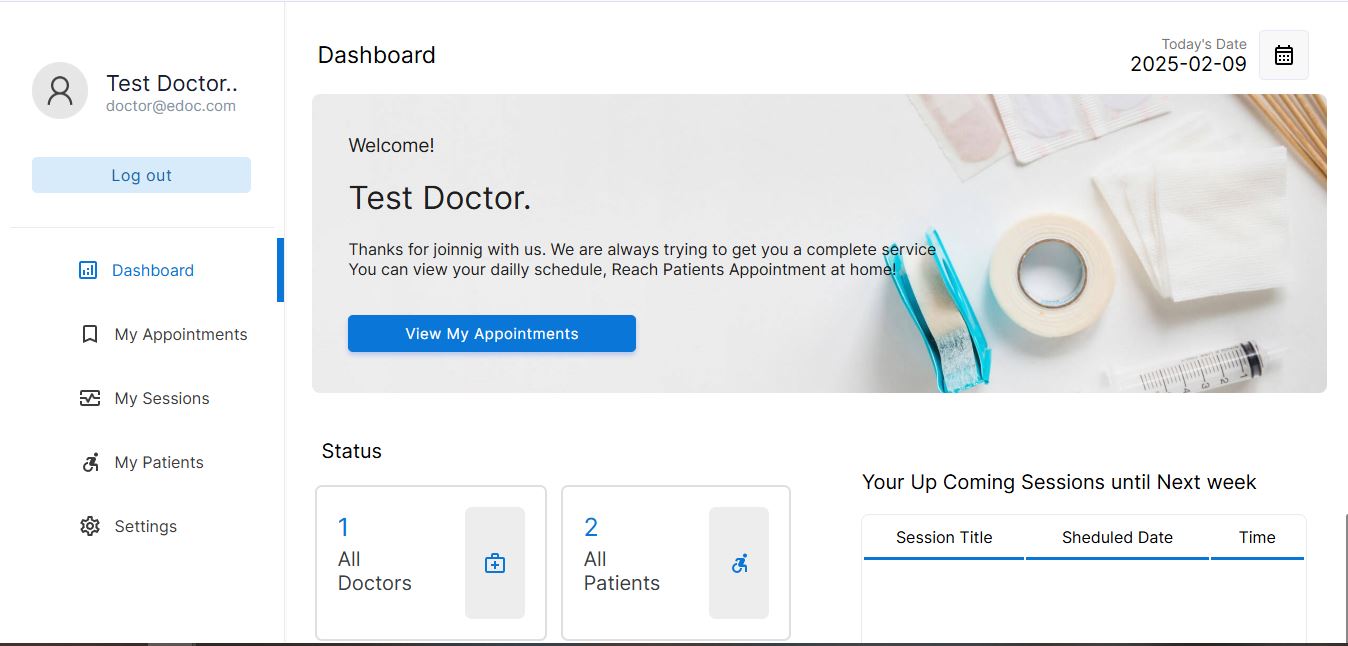Log out of the doctor account
The image size is (1348, 646).
[x=141, y=175]
